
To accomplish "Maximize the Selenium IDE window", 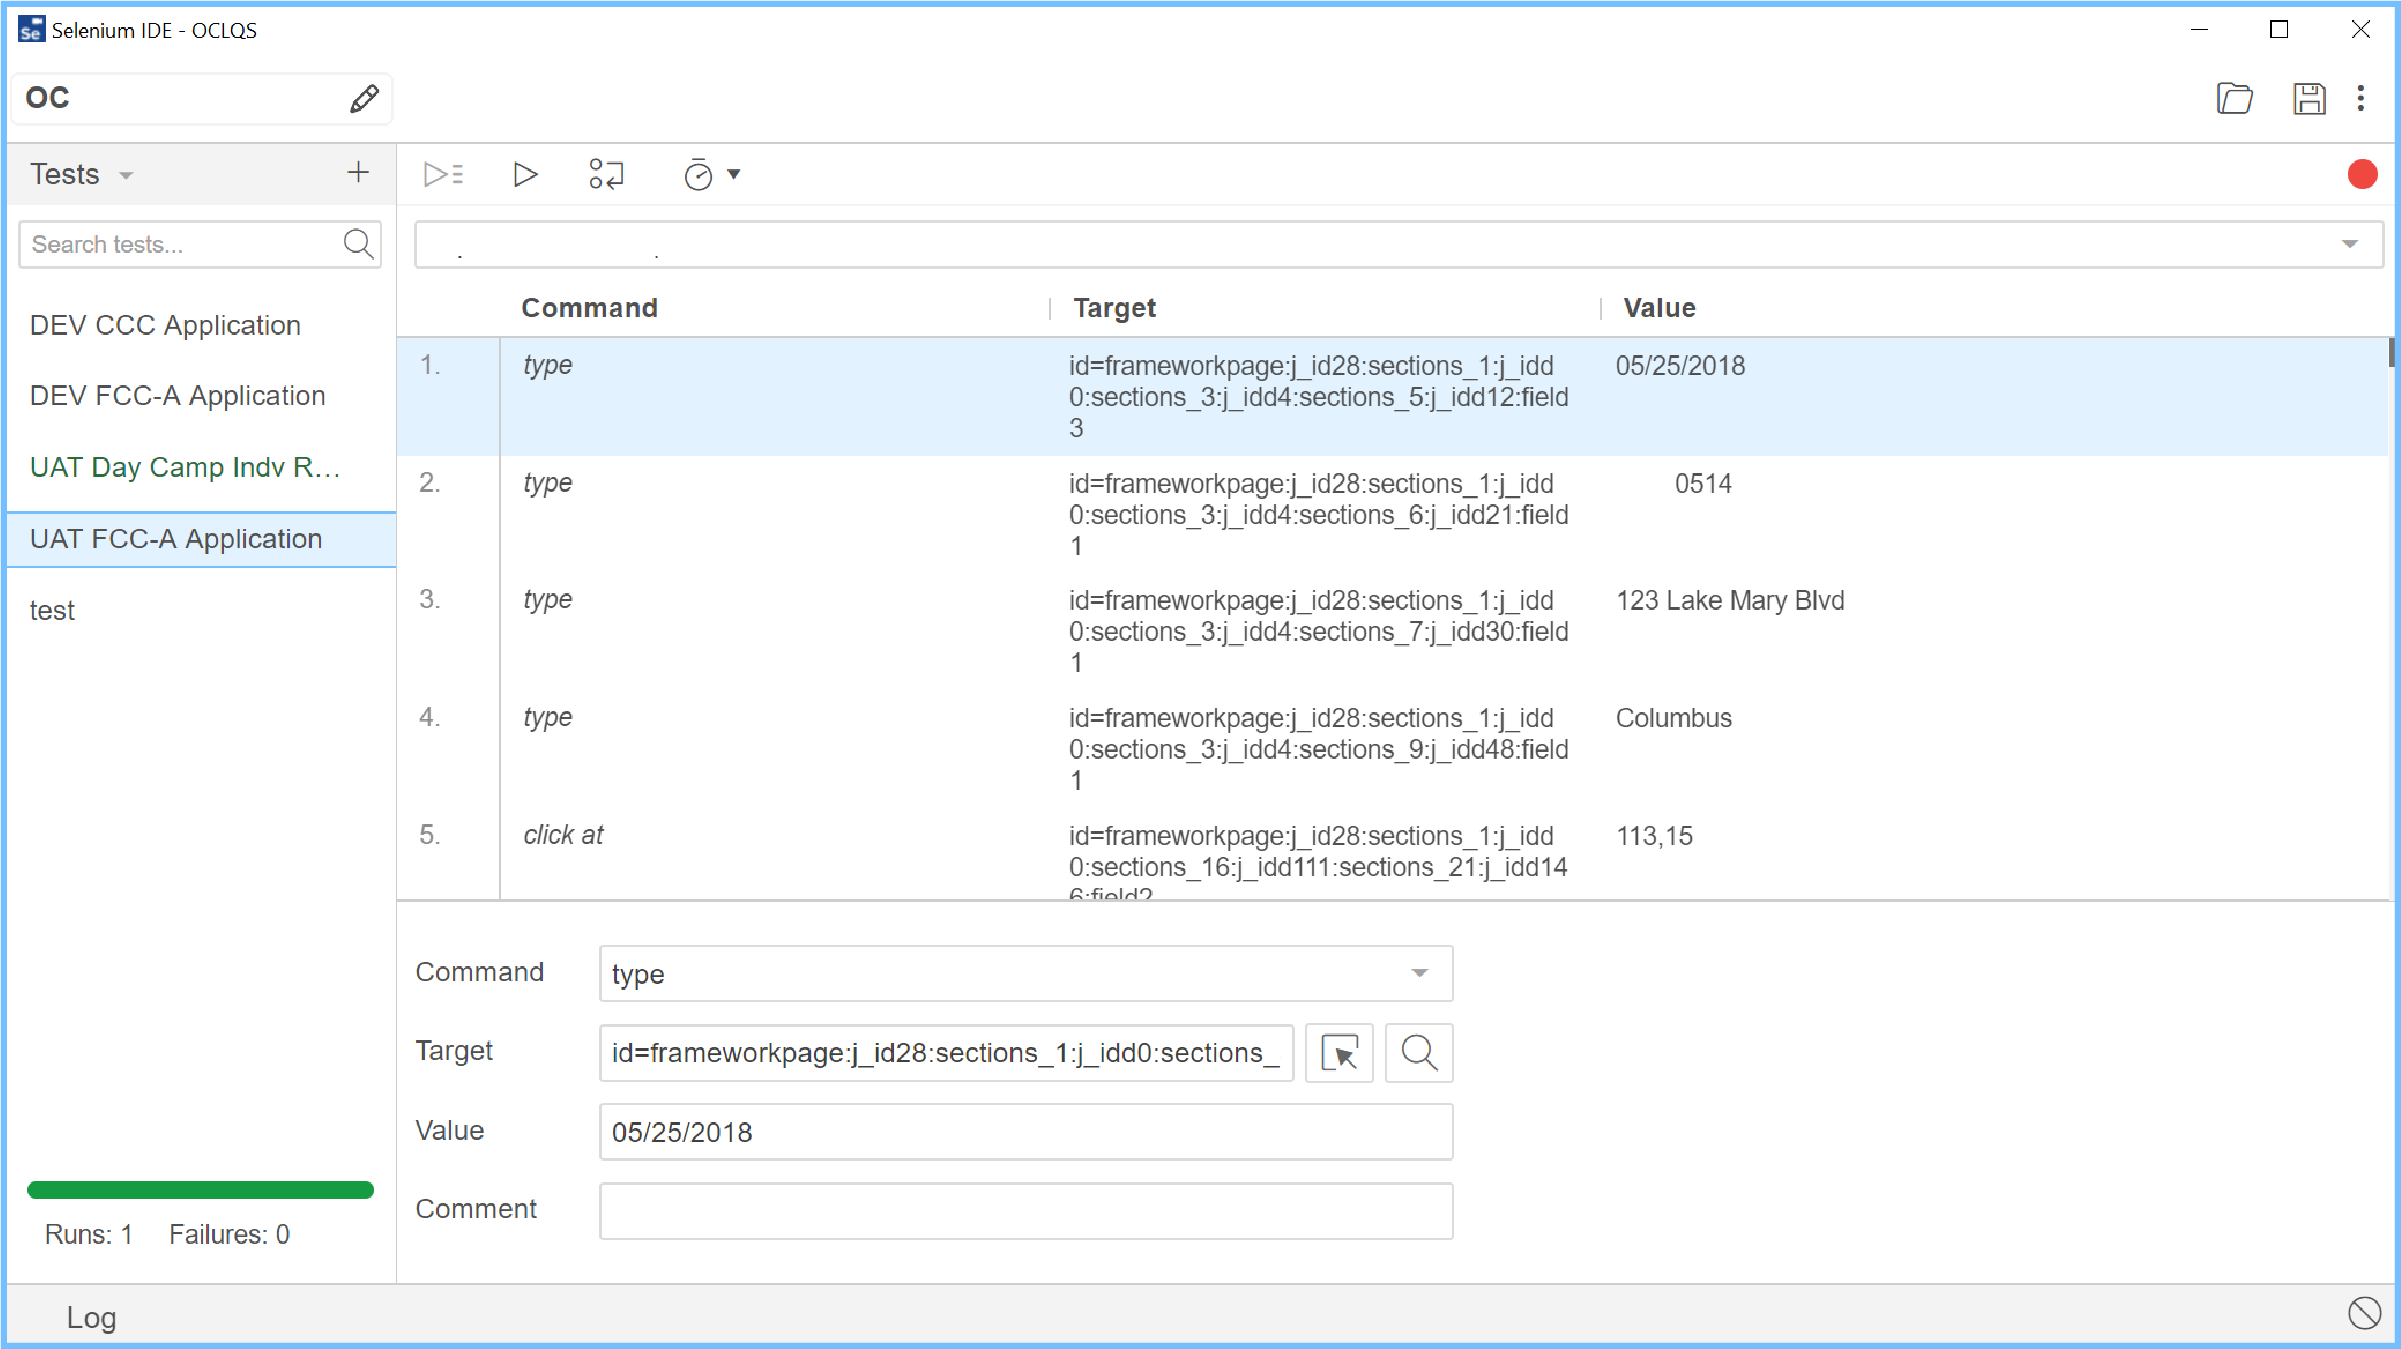I will point(2279,30).
